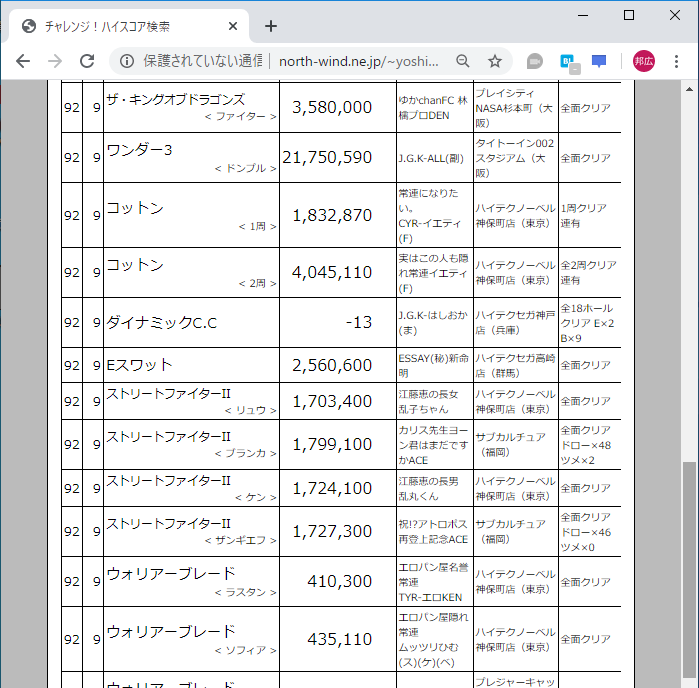
Task: Bookmark this page with star icon
Action: [x=495, y=61]
